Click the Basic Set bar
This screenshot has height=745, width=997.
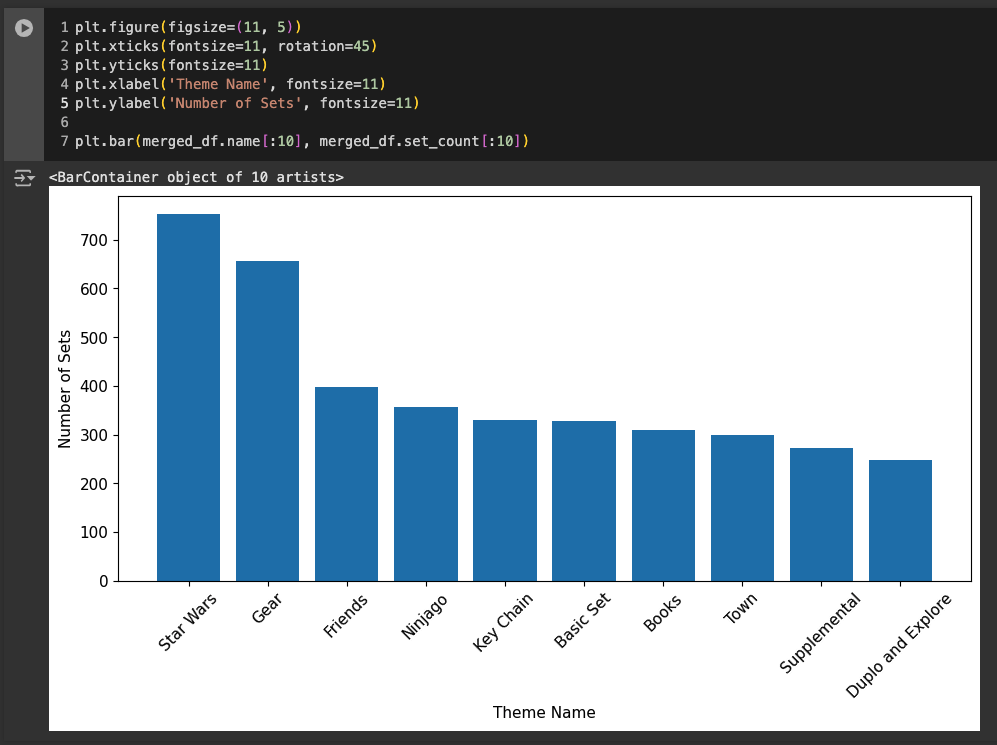click(584, 501)
